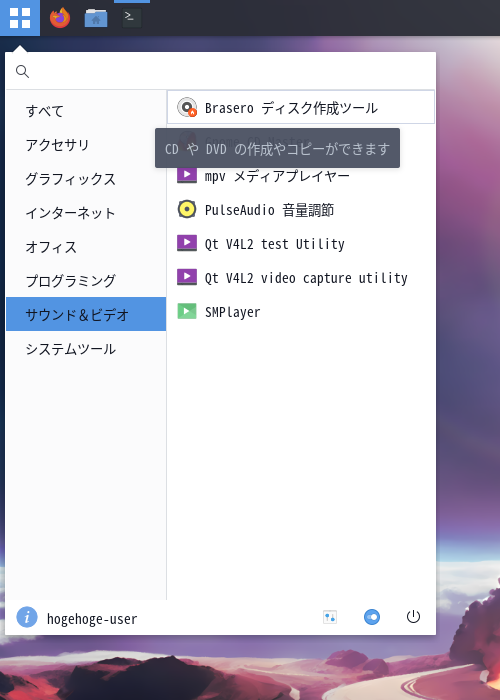500x700 pixels.
Task: Click the blue lock screen icon
Action: (x=372, y=617)
